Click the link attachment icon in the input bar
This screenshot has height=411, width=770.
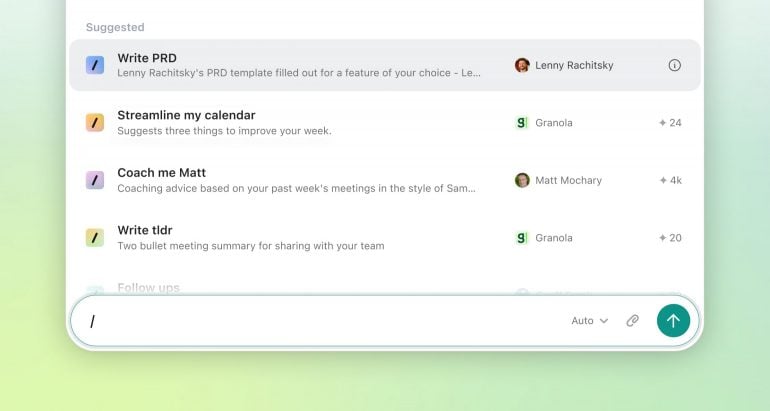click(632, 321)
